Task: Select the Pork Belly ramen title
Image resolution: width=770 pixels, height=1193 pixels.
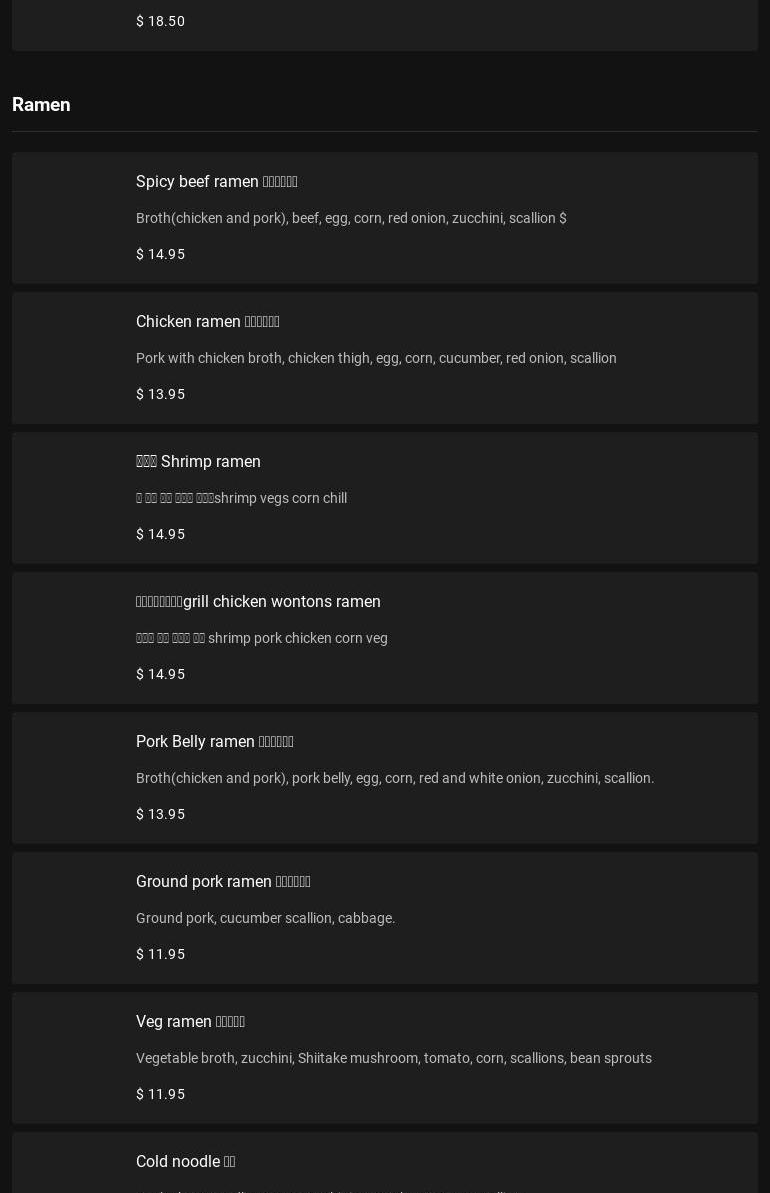Action: pyautogui.click(x=214, y=742)
